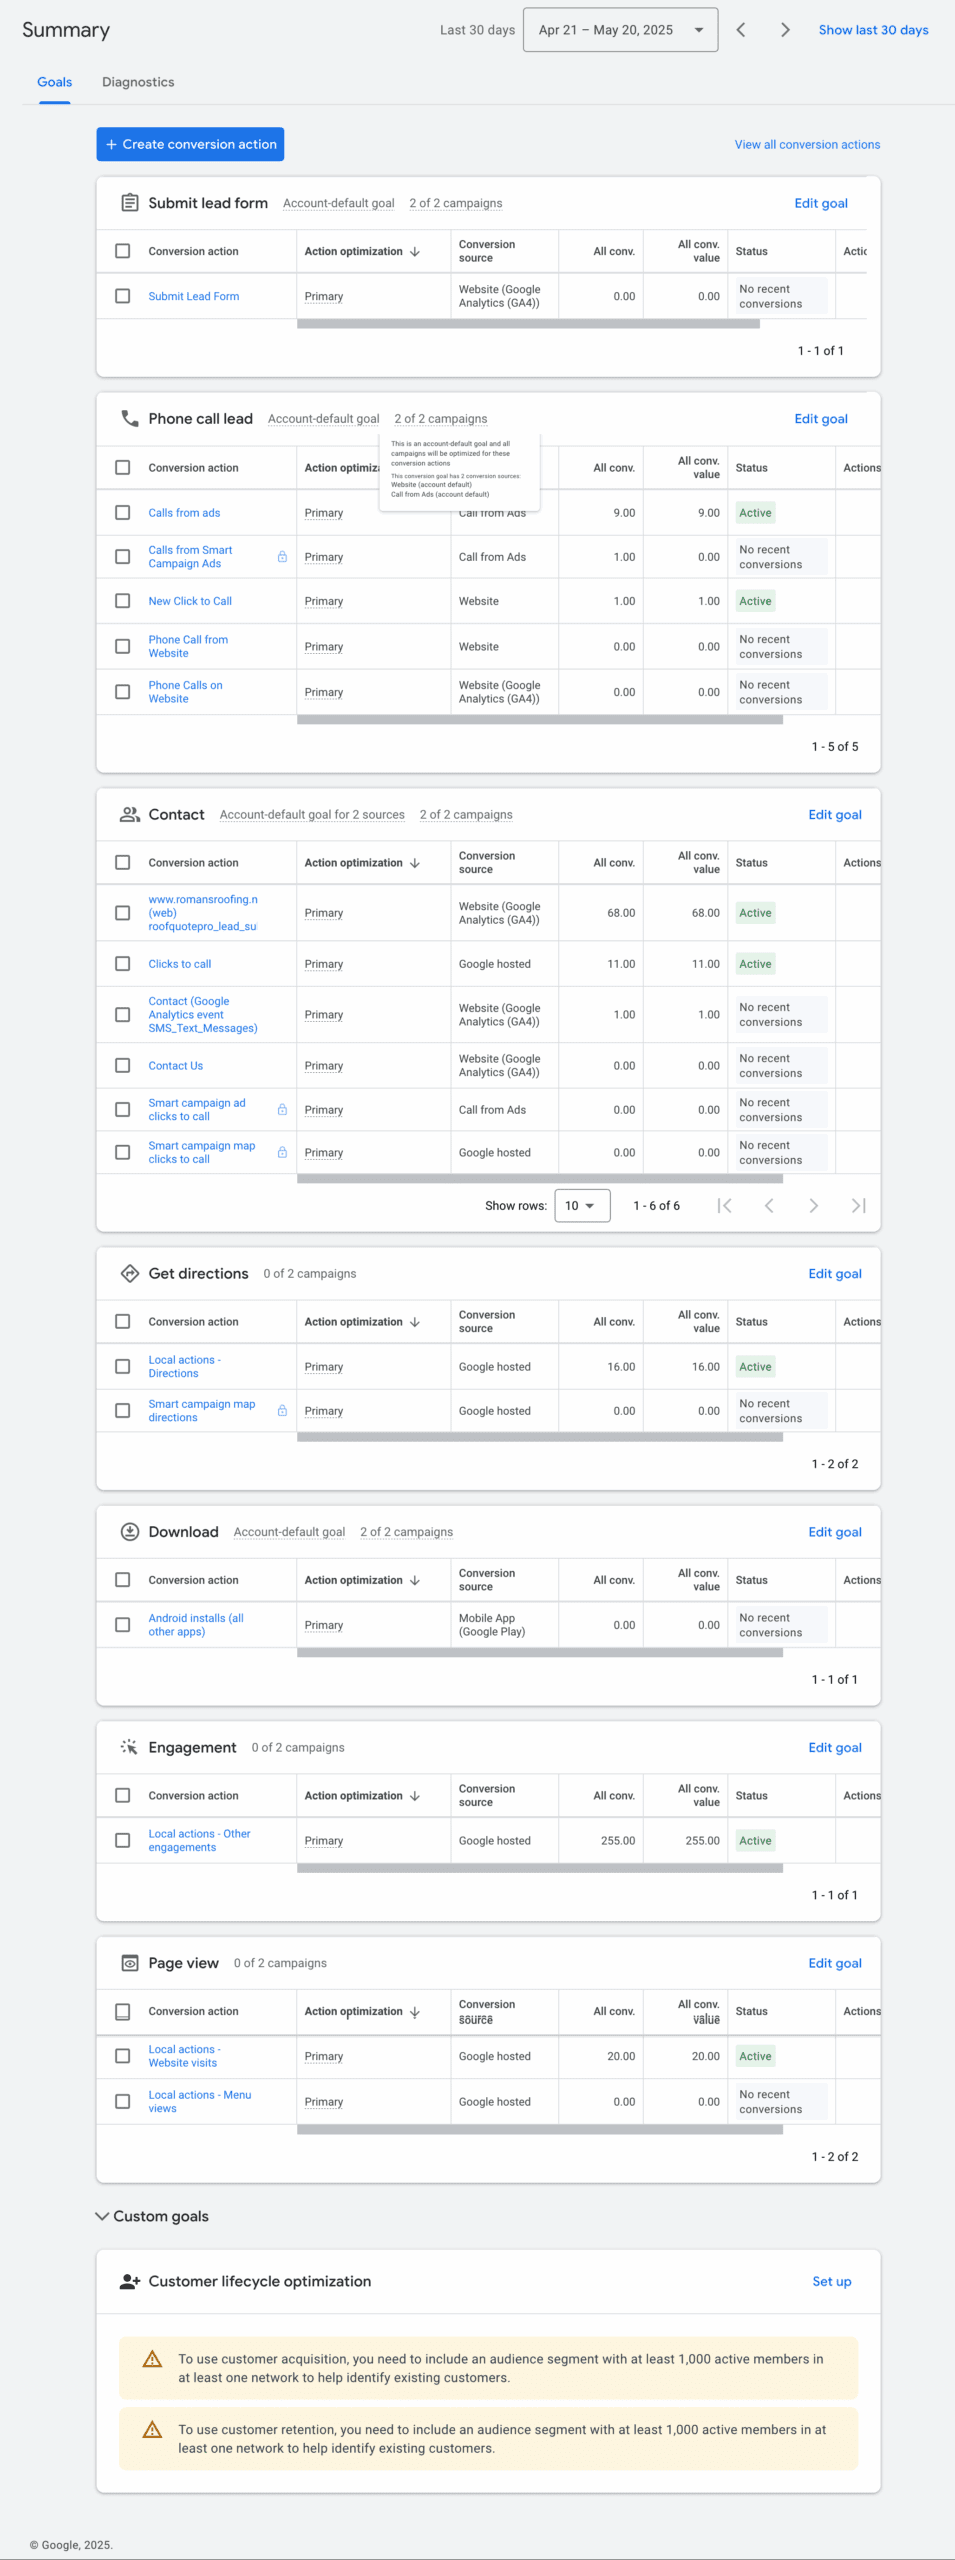Click the Page view eye icon
The height and width of the screenshot is (2560, 955).
tap(130, 1964)
